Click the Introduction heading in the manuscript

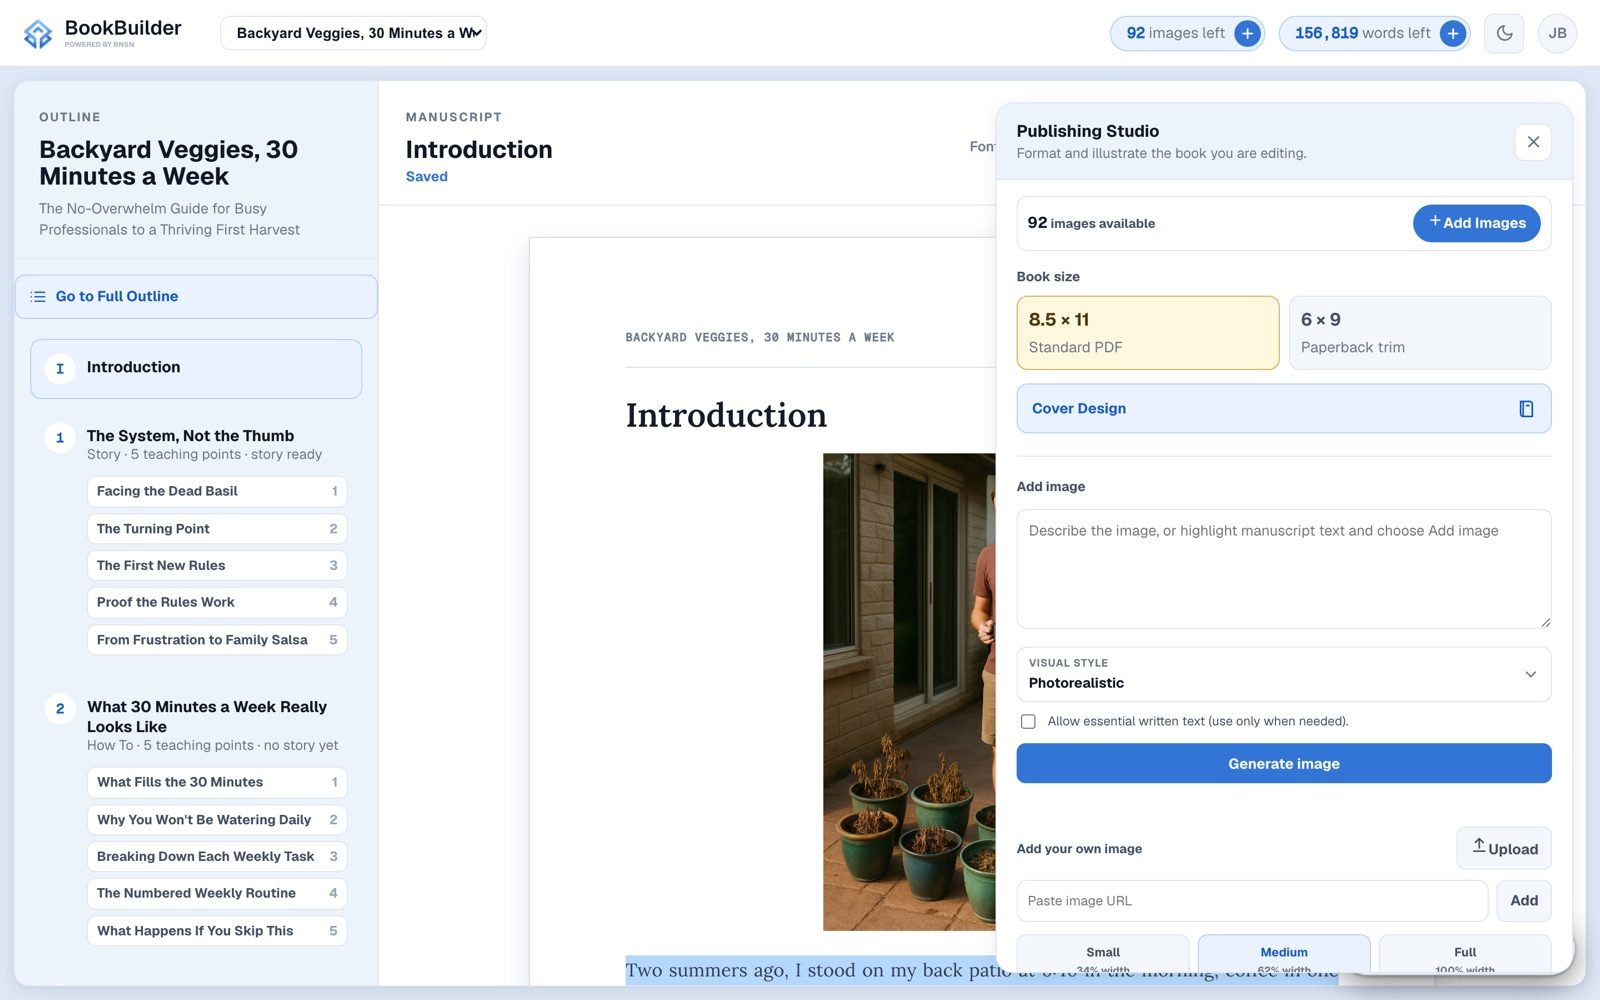tap(726, 415)
